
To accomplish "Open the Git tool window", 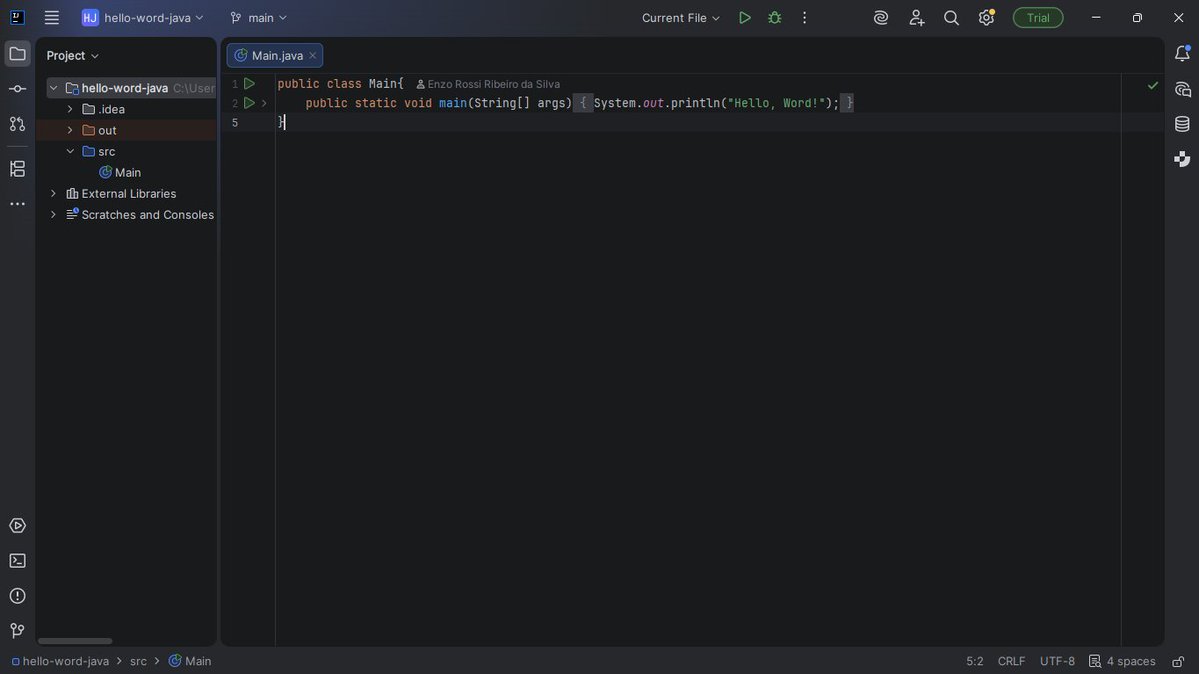I will (x=17, y=630).
